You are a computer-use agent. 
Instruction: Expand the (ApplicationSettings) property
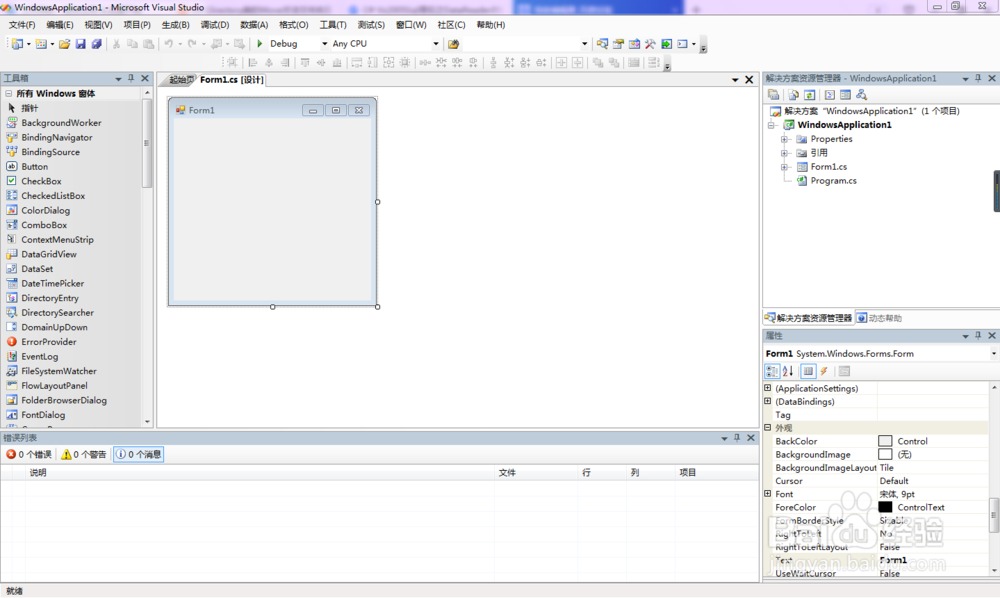pos(768,388)
